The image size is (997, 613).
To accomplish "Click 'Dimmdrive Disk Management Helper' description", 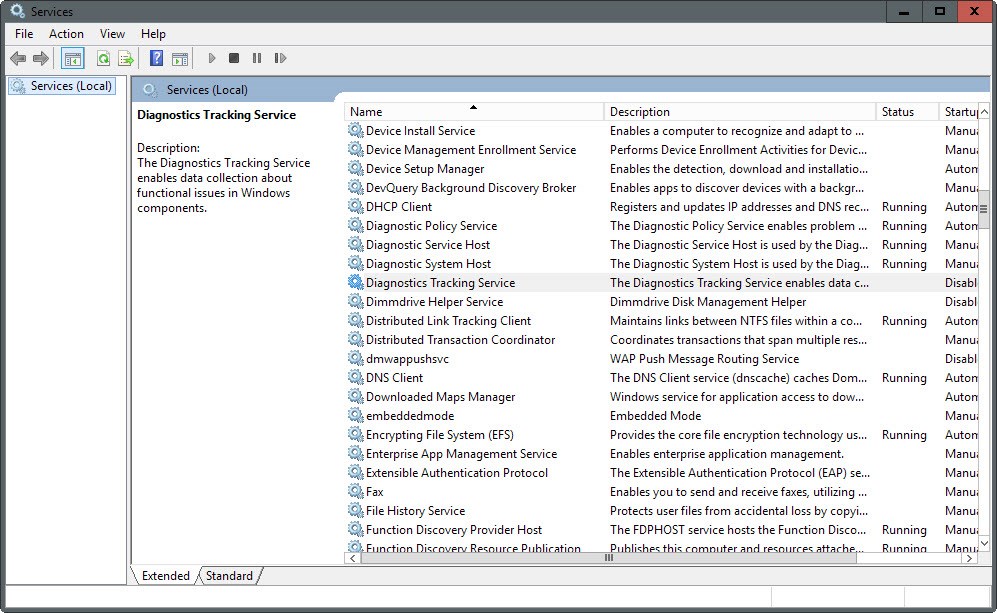I will (x=708, y=302).
